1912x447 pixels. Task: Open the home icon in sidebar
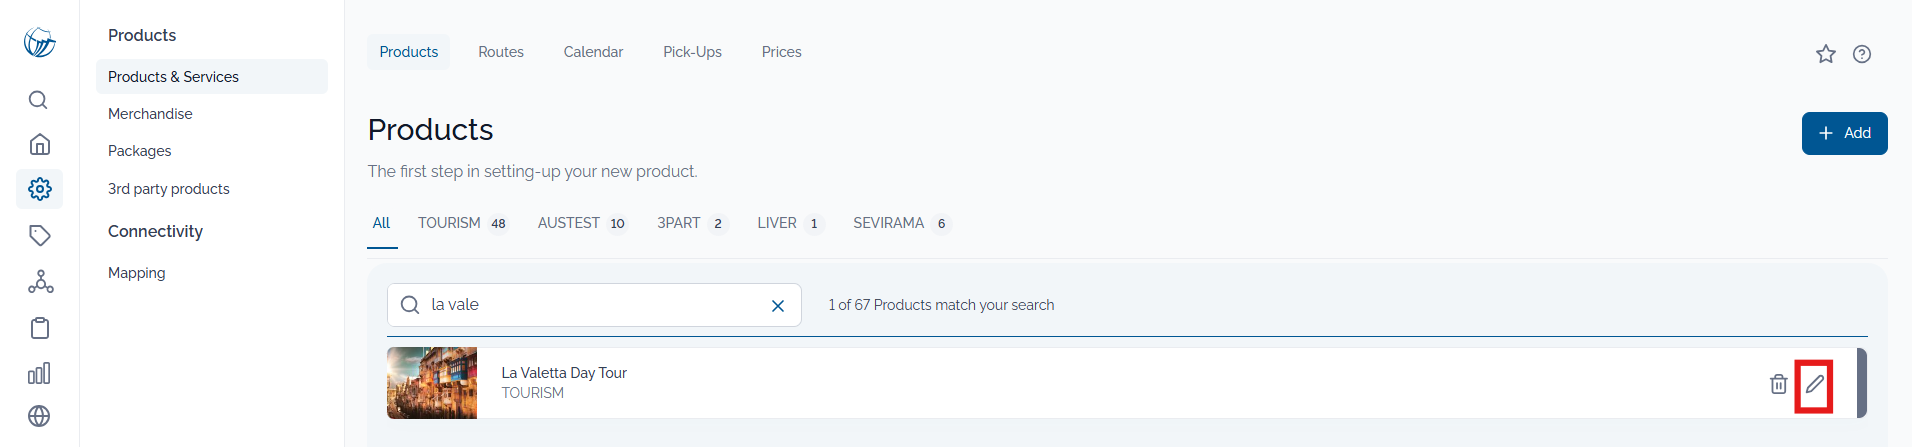[x=39, y=144]
